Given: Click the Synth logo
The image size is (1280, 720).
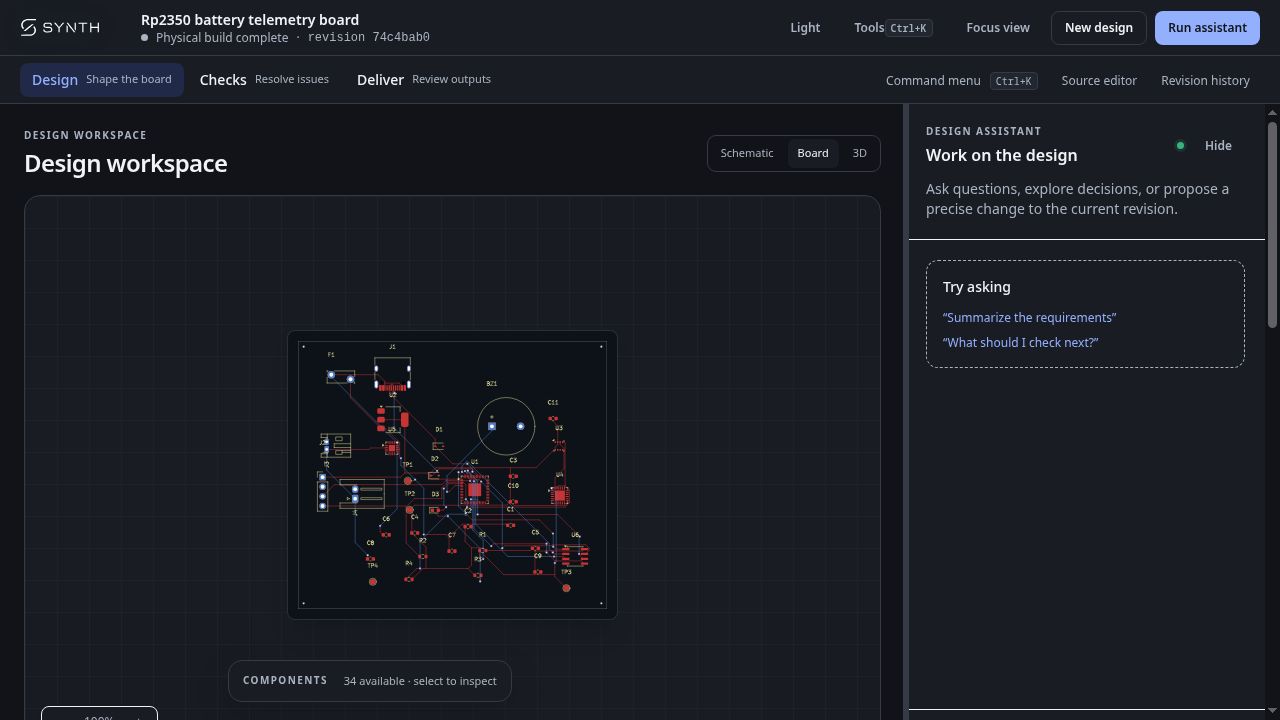Looking at the screenshot, I should pyautogui.click(x=60, y=28).
